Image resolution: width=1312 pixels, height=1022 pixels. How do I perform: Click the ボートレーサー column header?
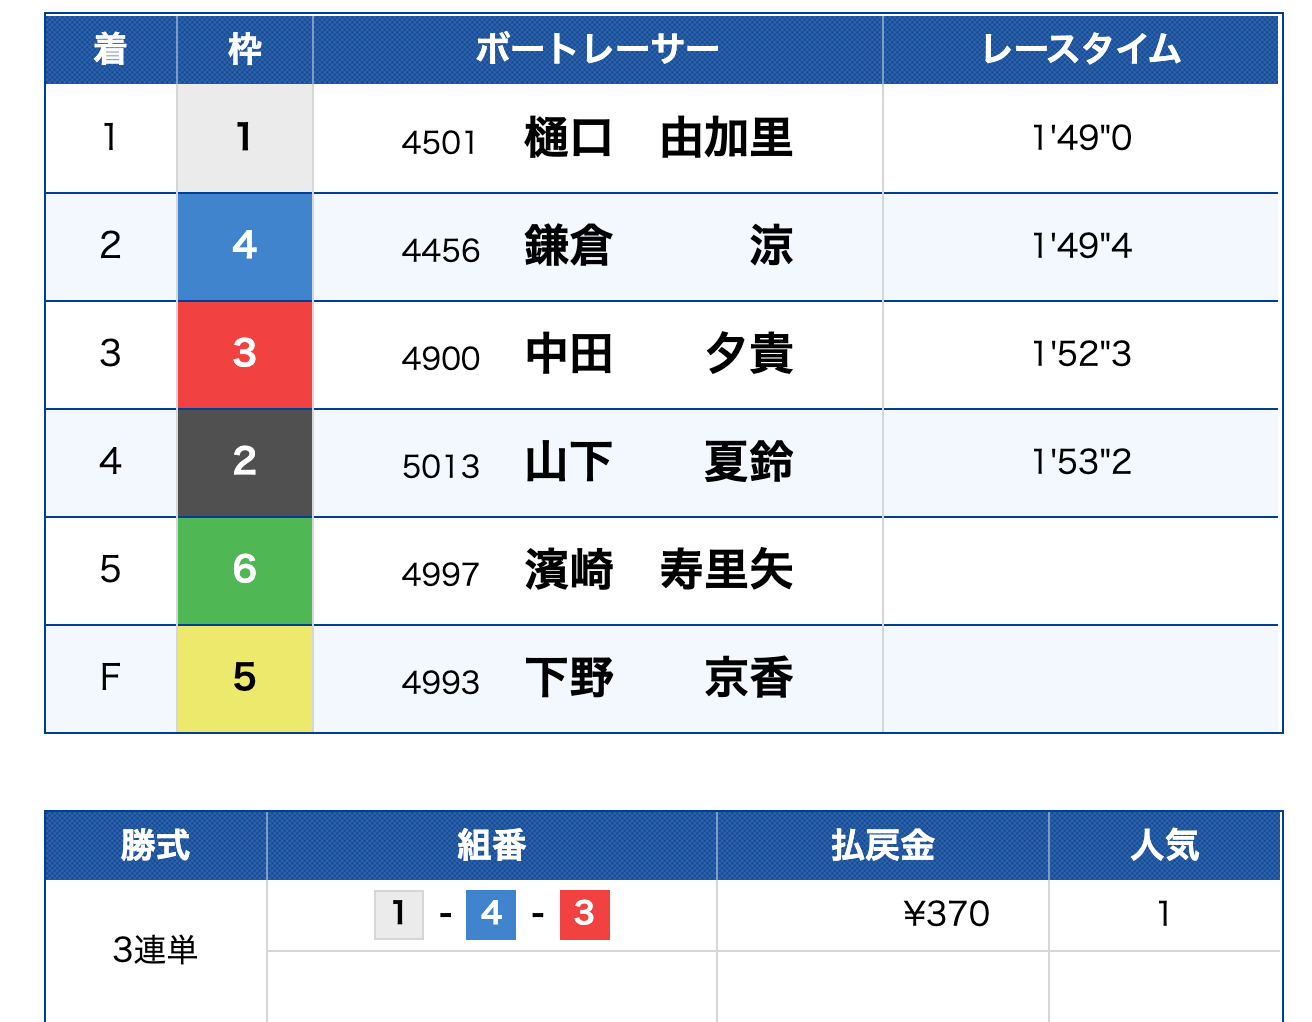tap(597, 49)
